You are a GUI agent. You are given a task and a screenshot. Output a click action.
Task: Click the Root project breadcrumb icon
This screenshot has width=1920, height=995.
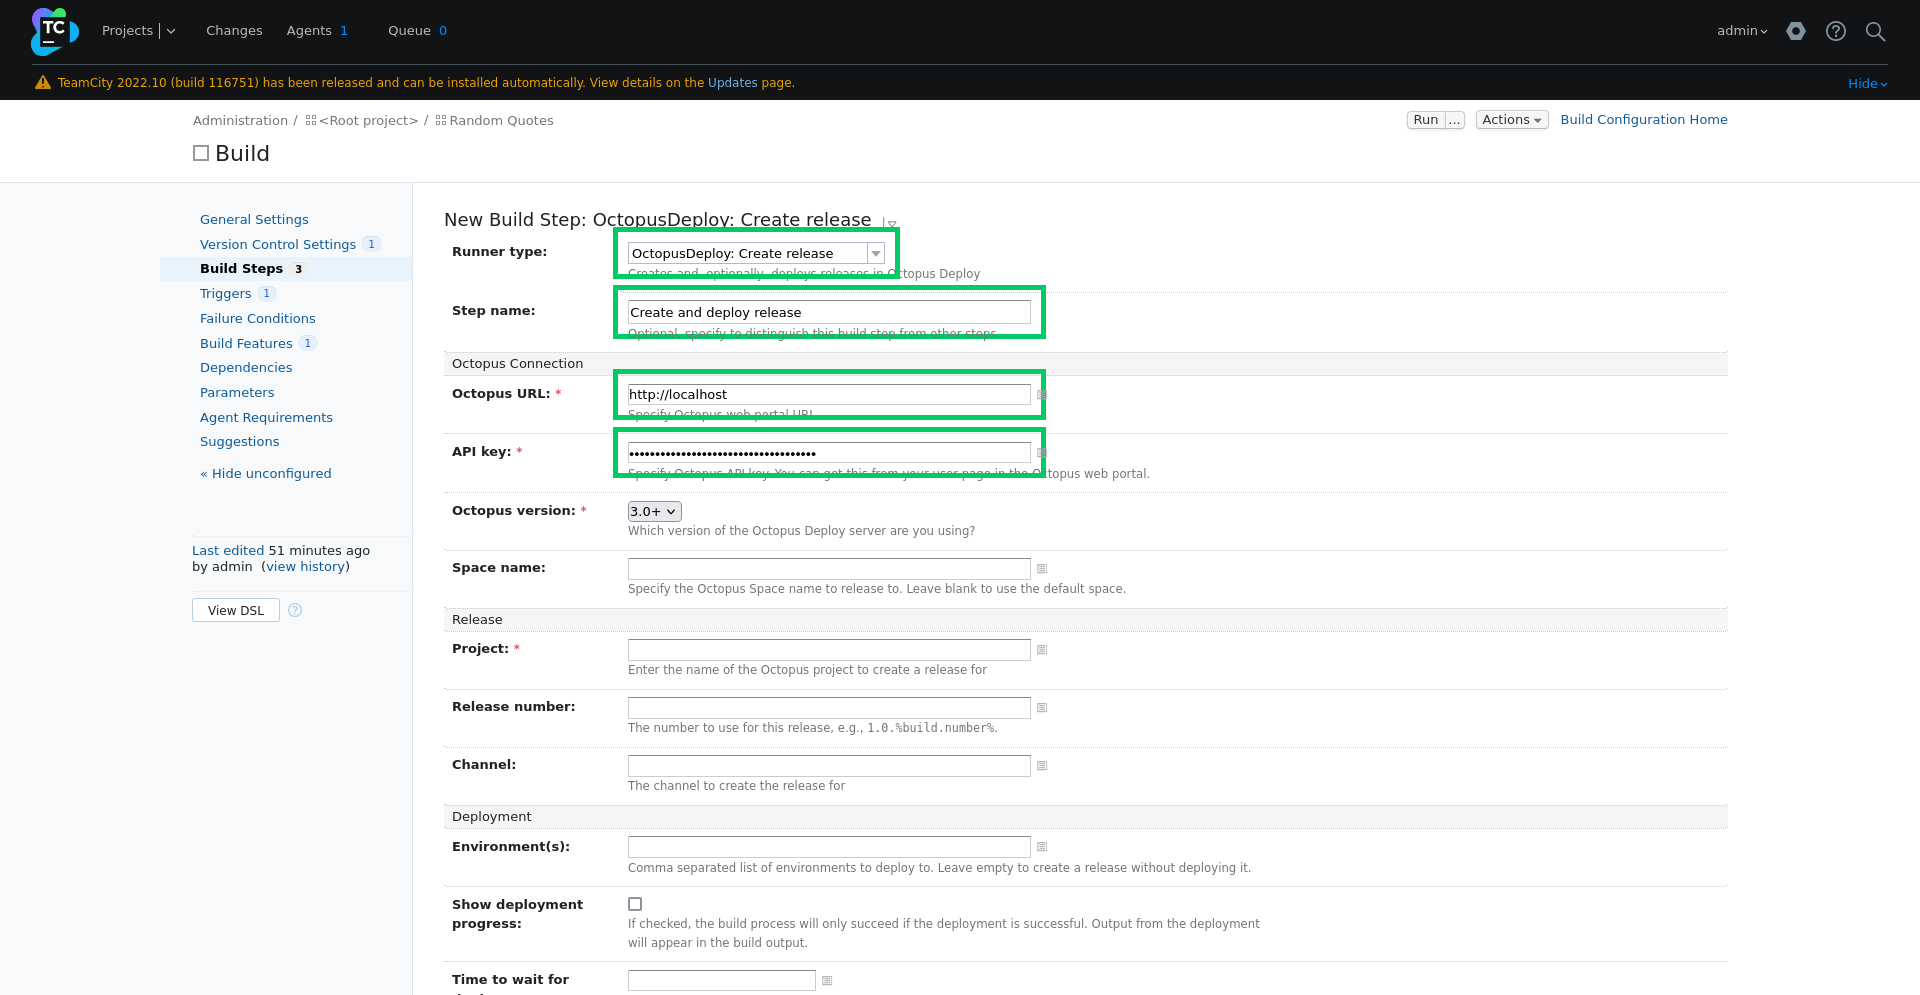point(311,121)
